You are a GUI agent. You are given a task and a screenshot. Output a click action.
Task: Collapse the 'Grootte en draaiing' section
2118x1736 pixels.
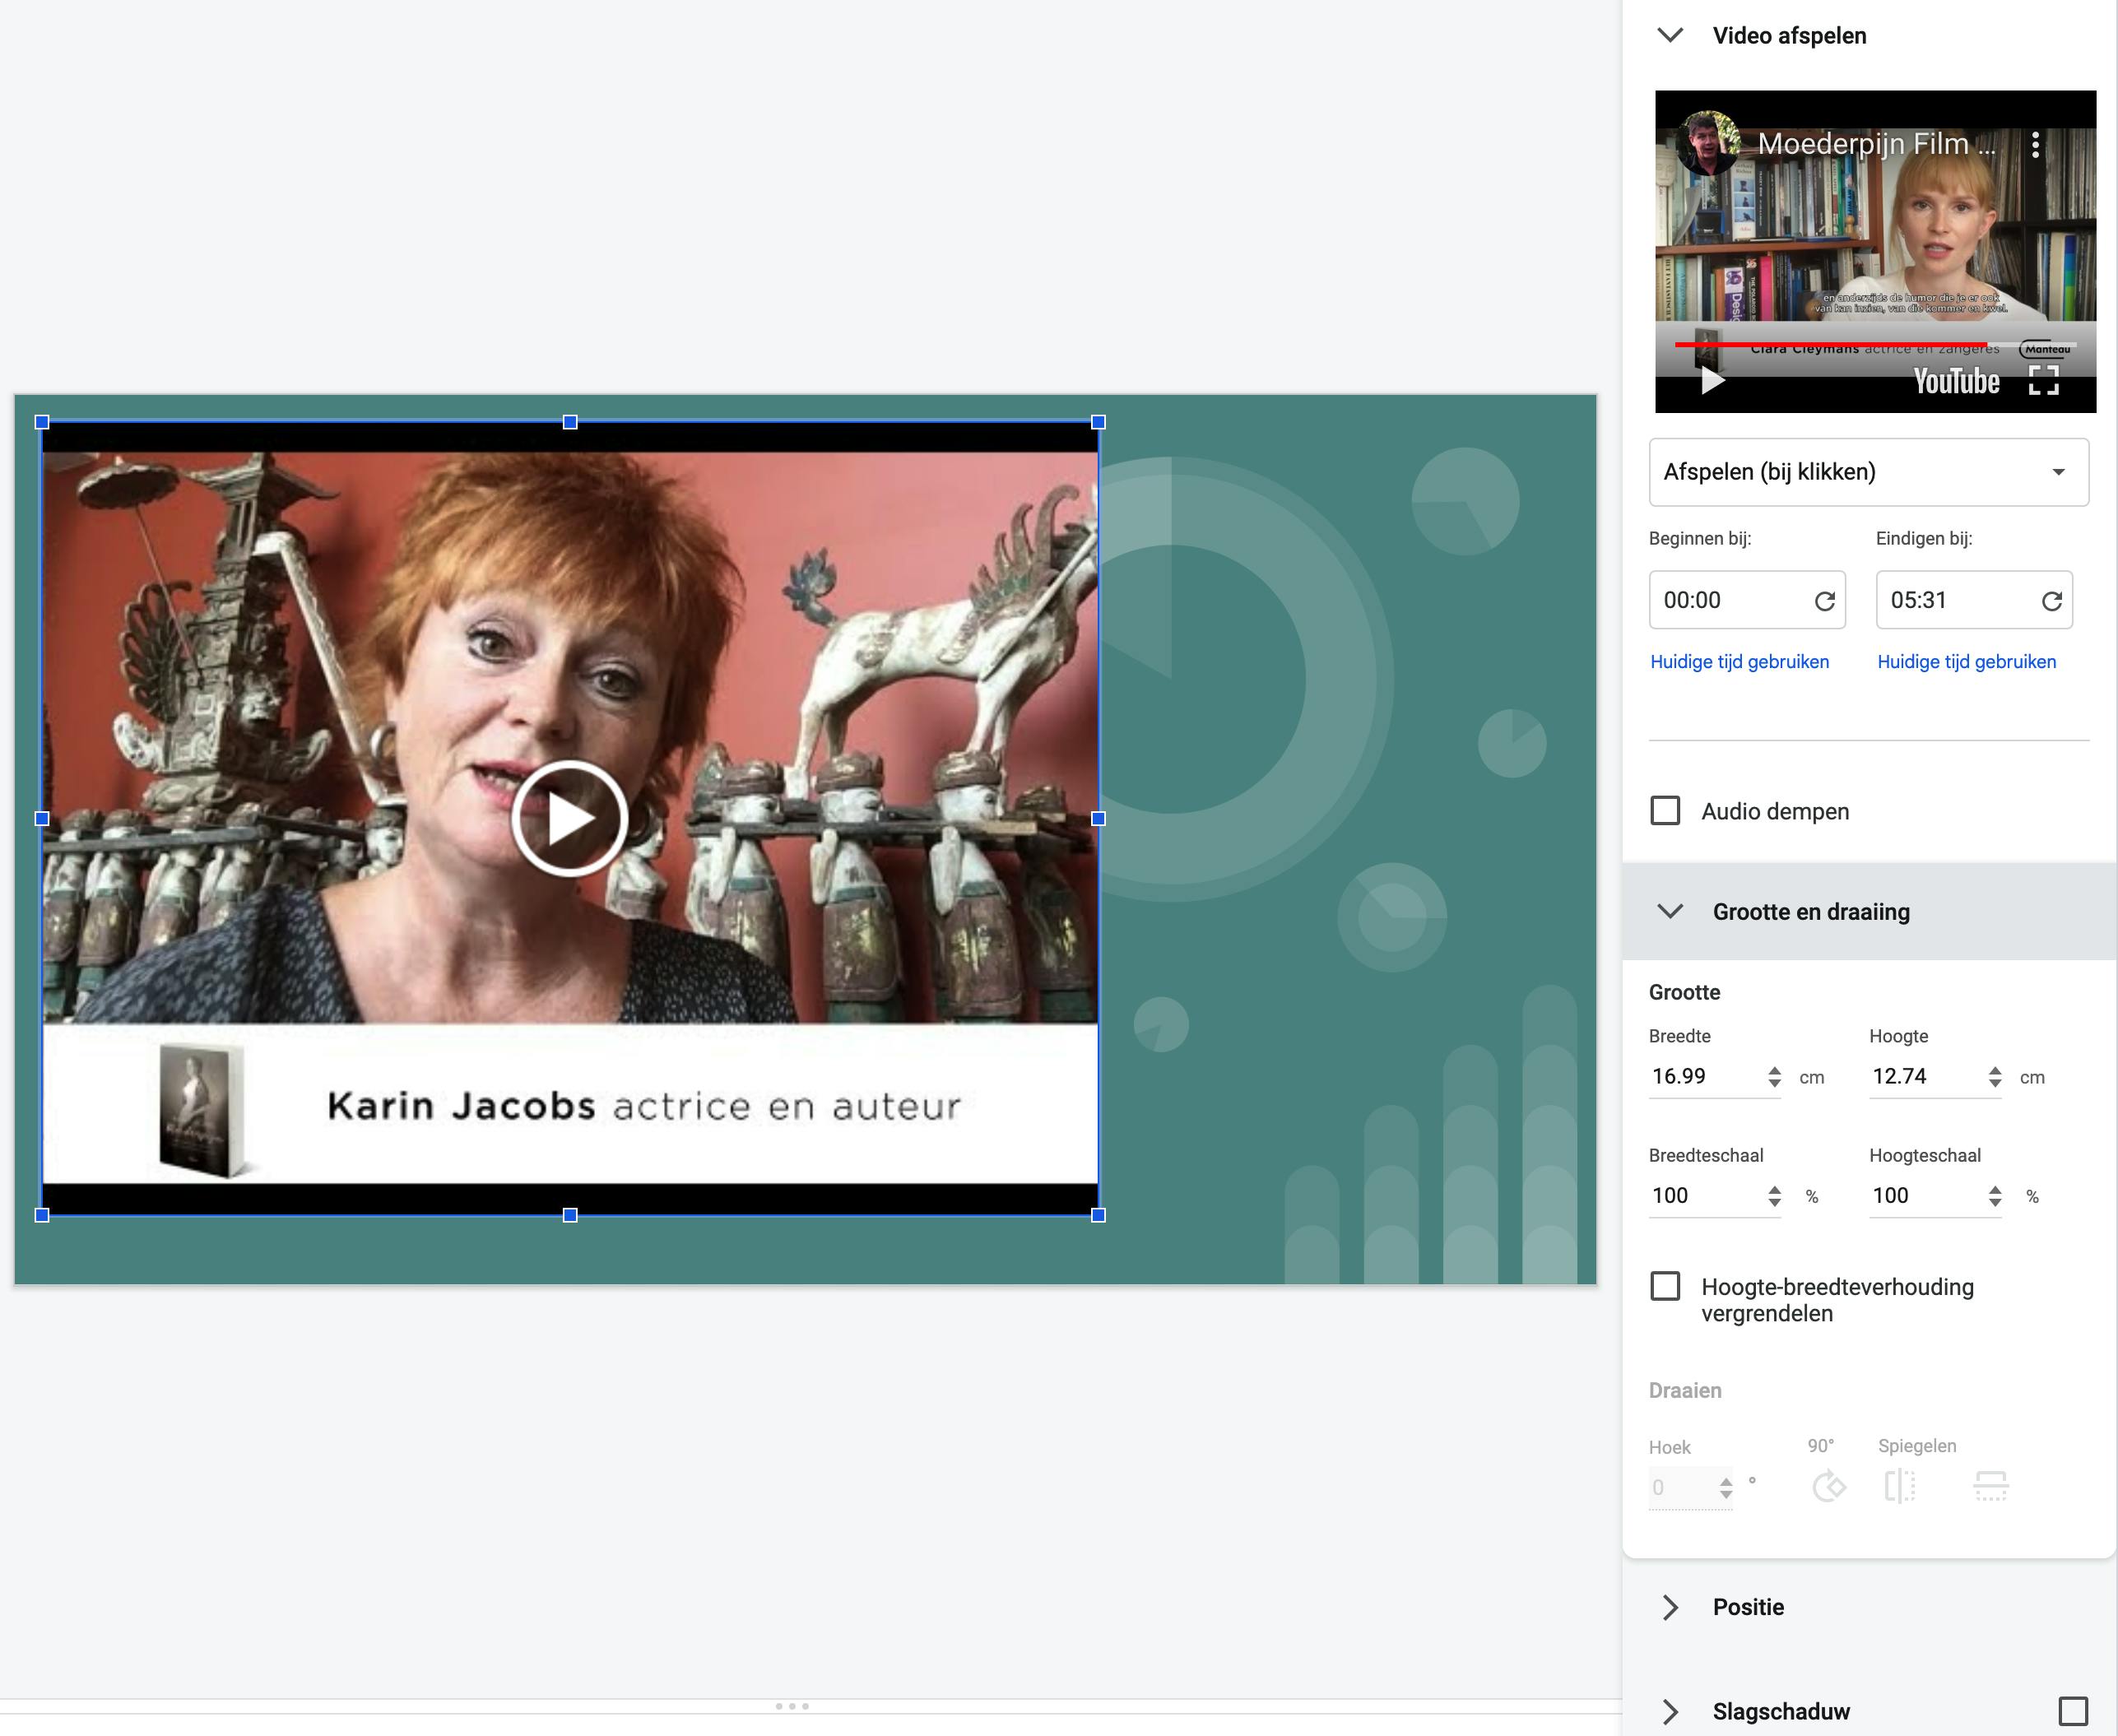click(1670, 912)
